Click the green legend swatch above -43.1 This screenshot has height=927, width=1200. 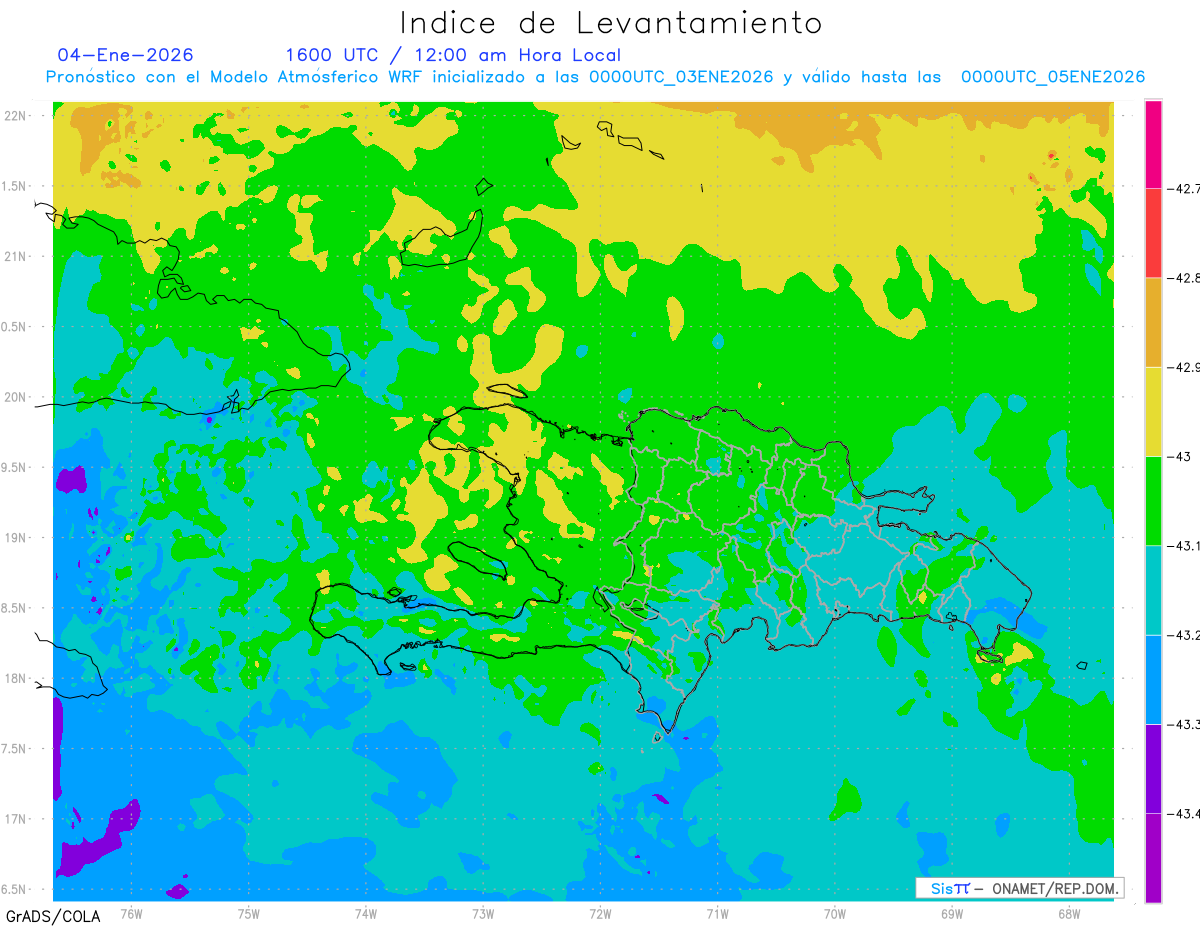click(x=1153, y=501)
